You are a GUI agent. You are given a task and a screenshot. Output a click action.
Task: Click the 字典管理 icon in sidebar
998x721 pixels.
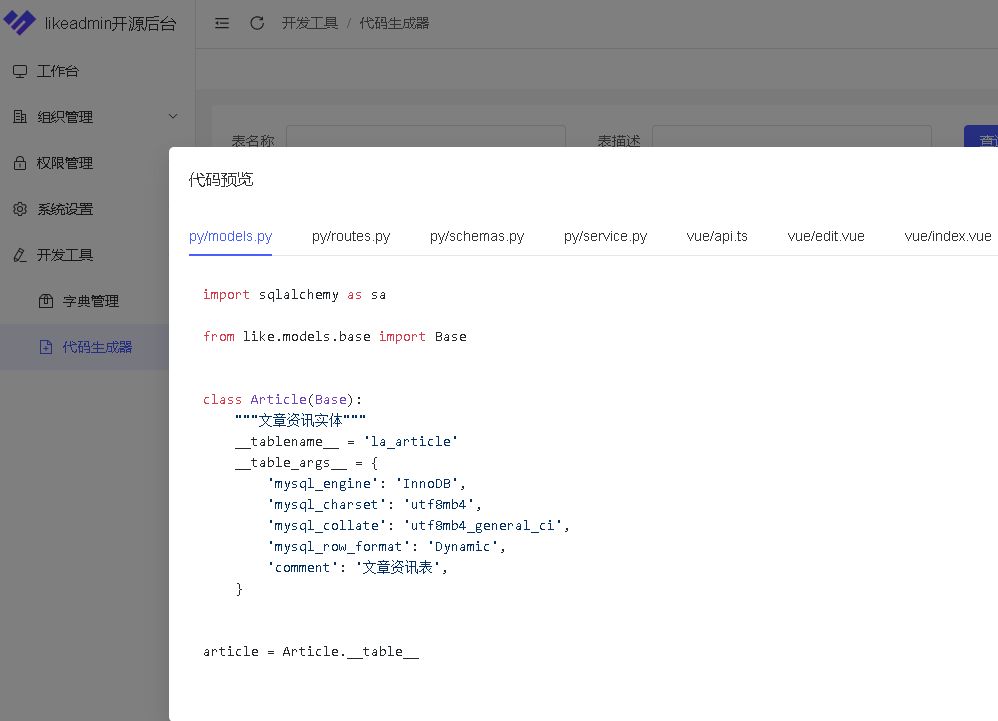[44, 300]
